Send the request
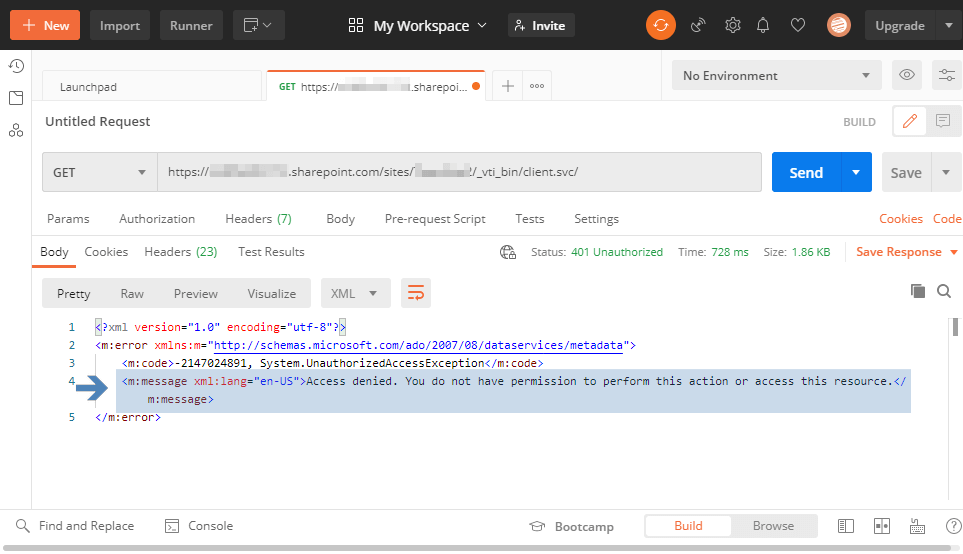963x554 pixels. (x=806, y=173)
